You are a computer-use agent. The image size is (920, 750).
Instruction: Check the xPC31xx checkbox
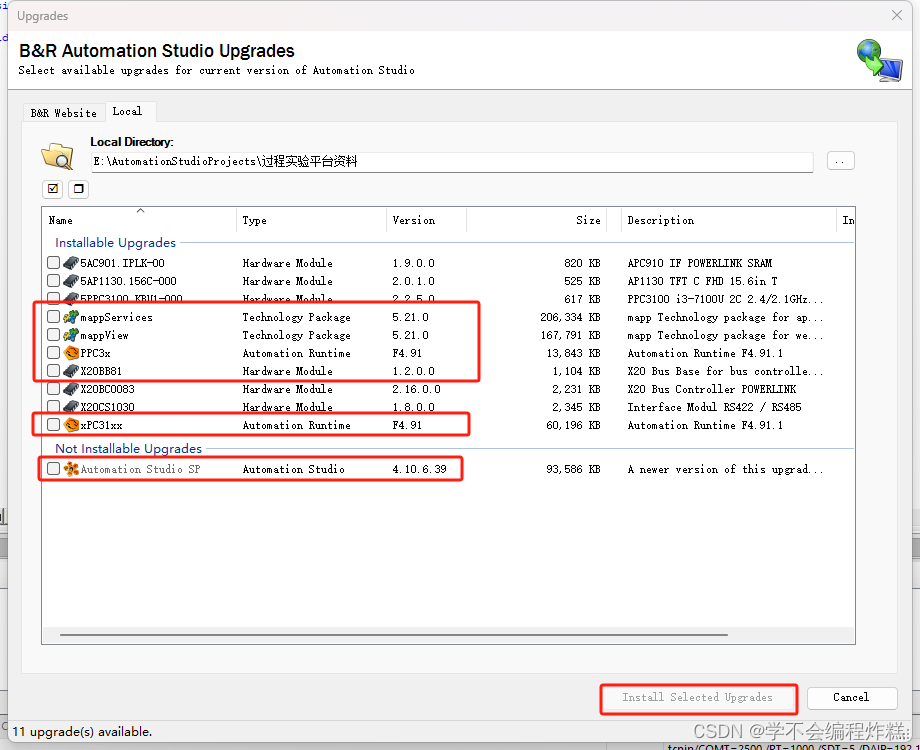(x=53, y=424)
